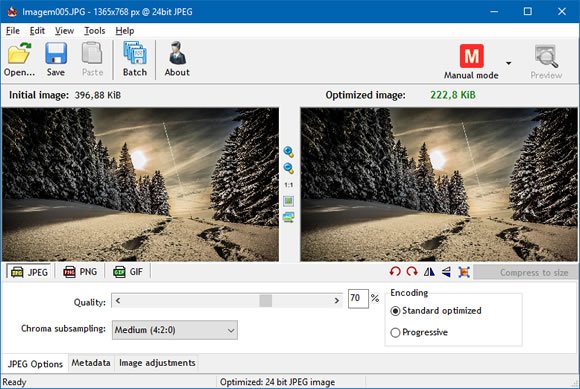This screenshot has height=389, width=580.
Task: Flip the image horizontally
Action: 429,272
